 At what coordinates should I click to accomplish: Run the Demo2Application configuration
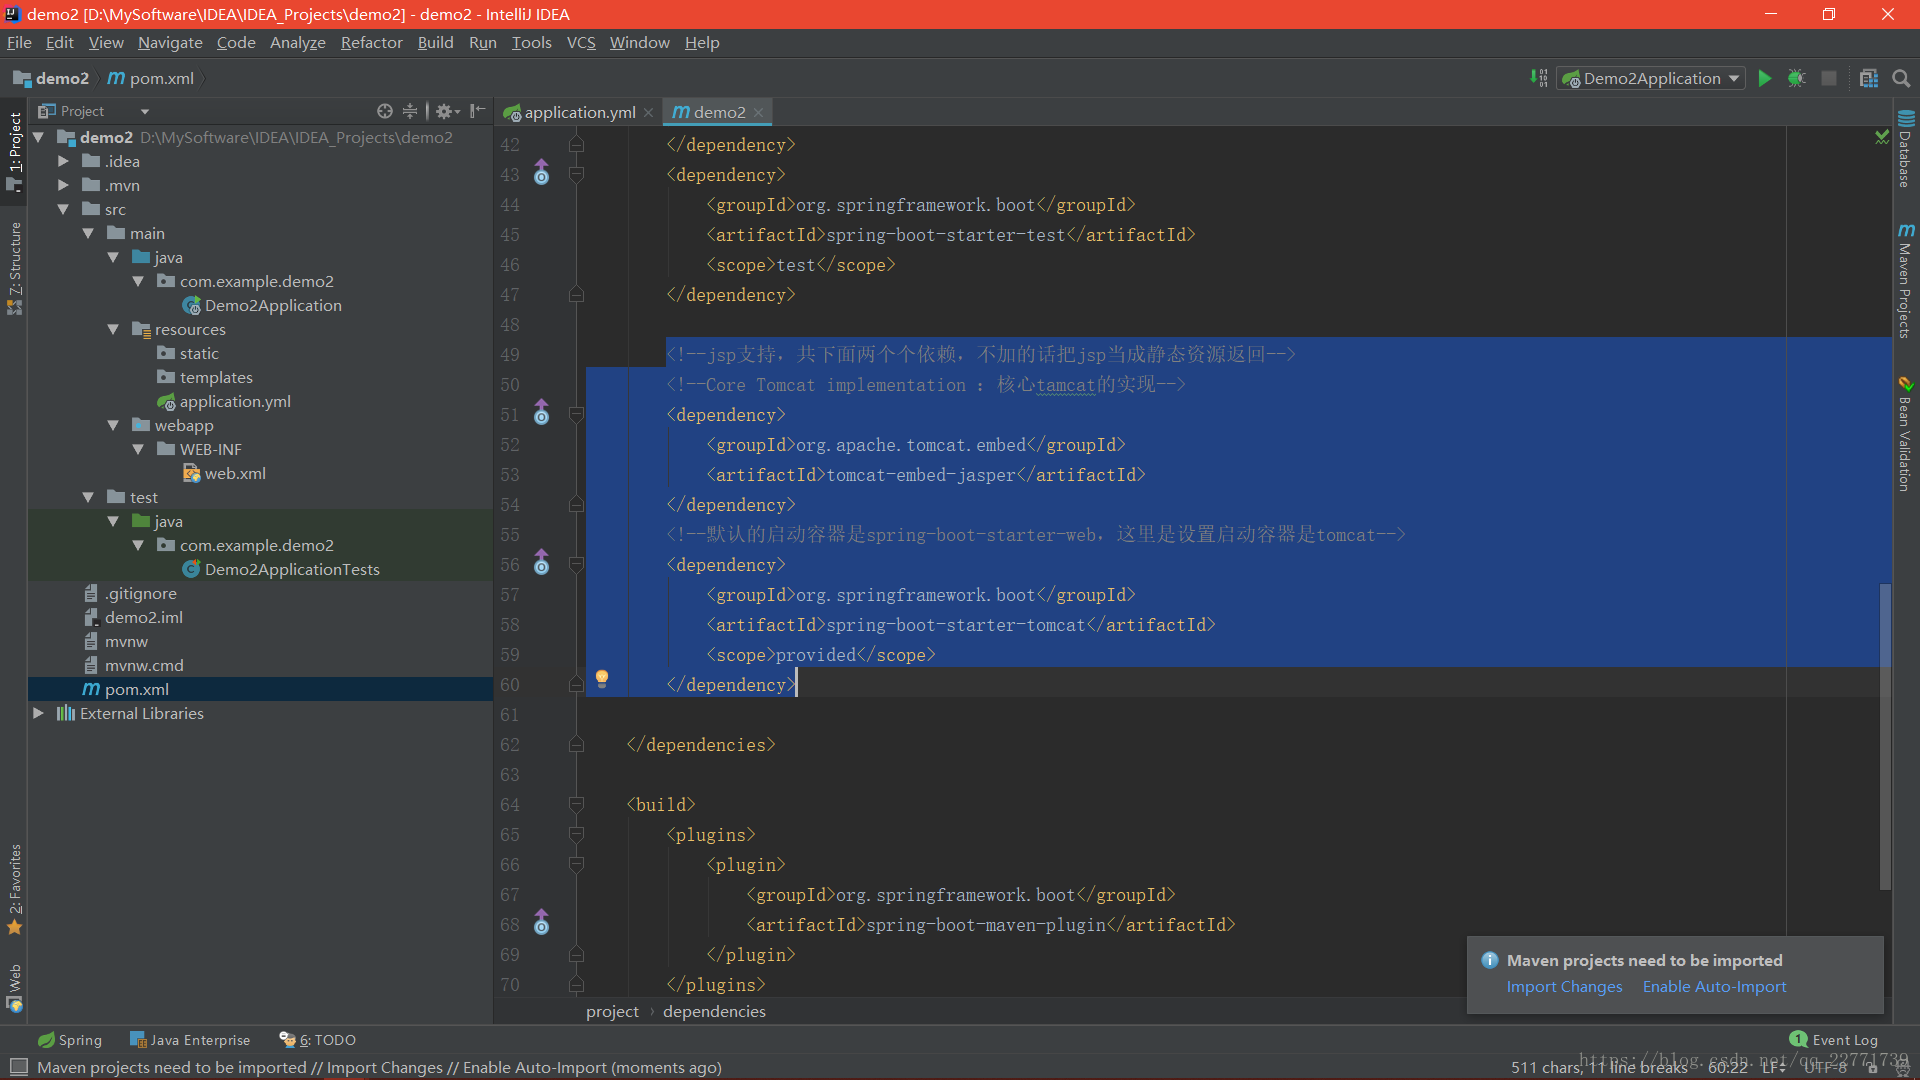coord(1765,78)
